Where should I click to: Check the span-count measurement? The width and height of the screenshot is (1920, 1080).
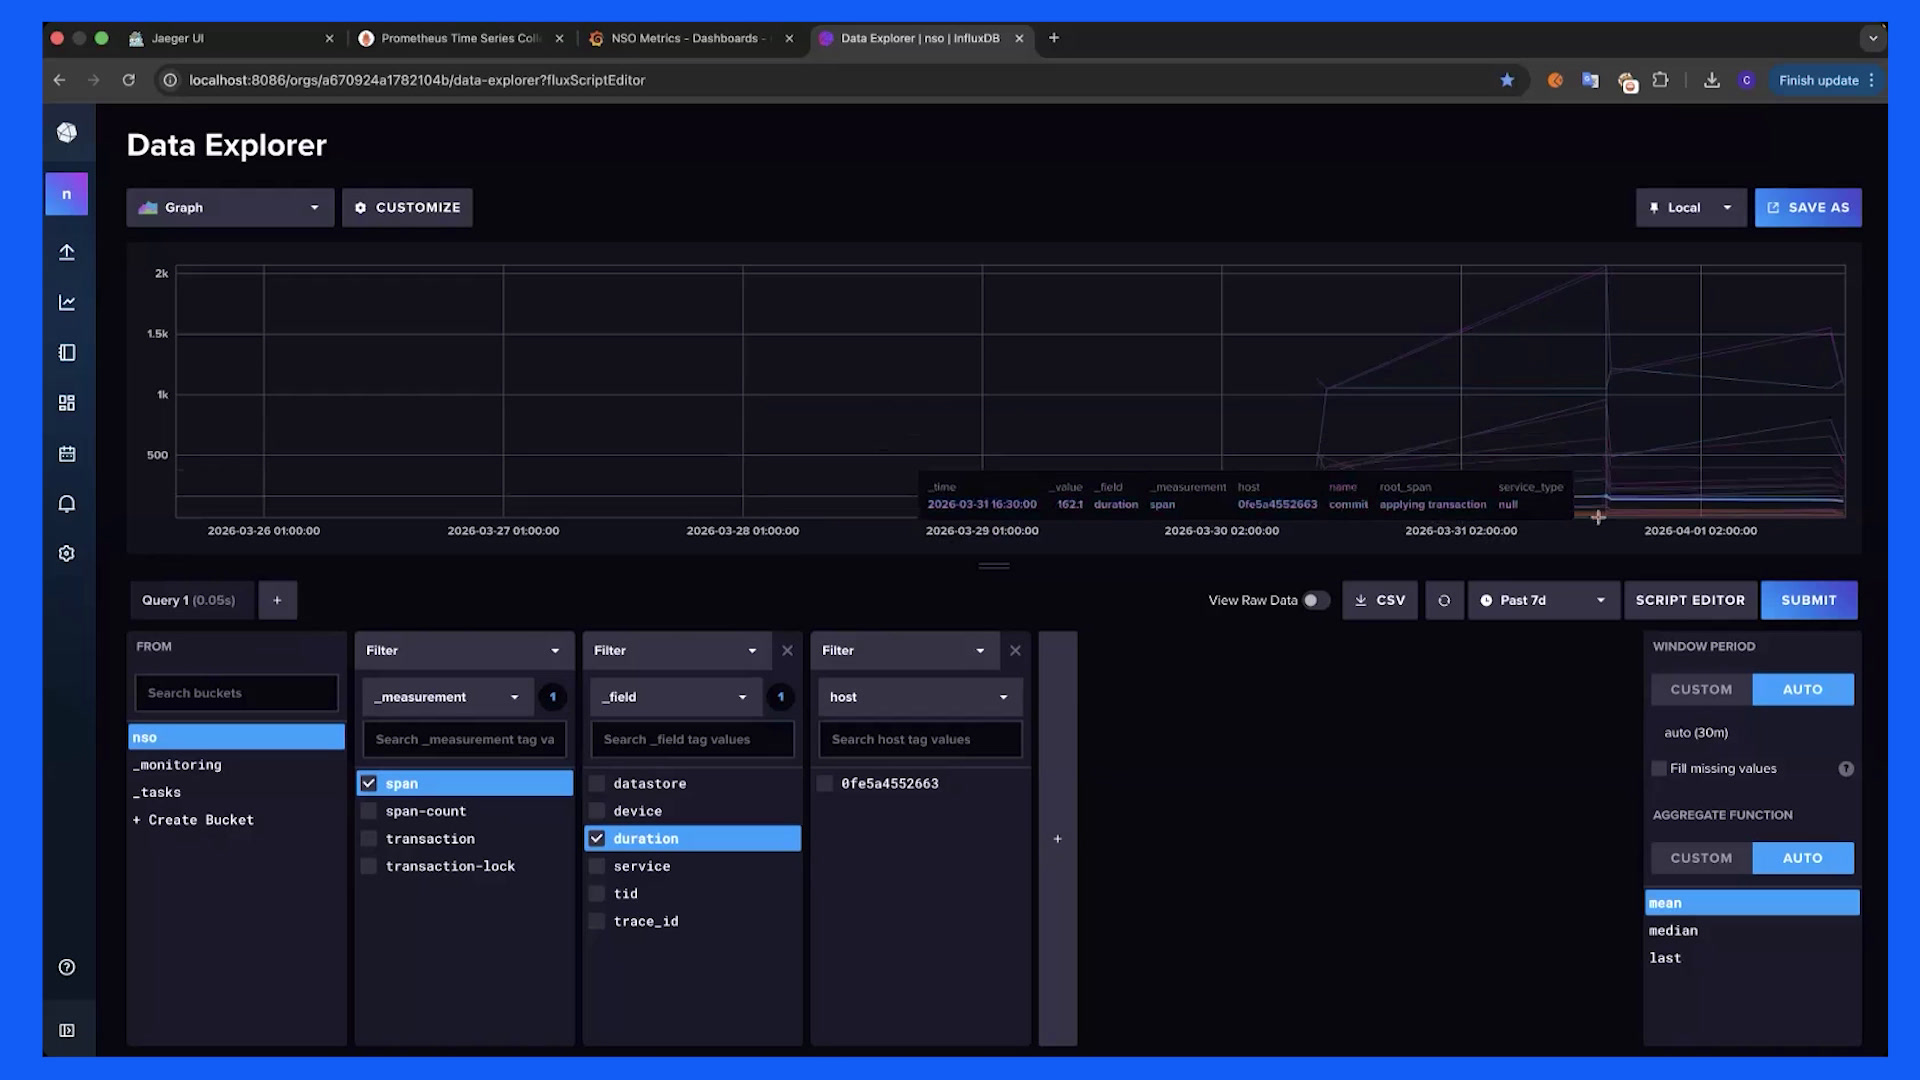click(x=369, y=811)
